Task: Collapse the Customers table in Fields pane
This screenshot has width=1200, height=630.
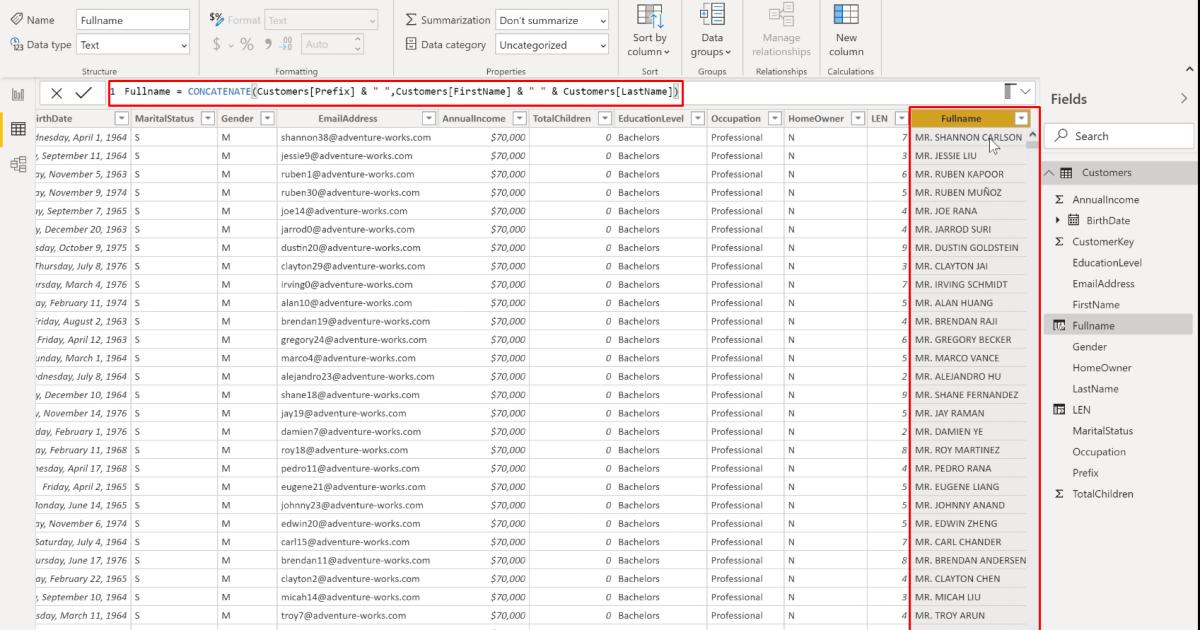Action: pyautogui.click(x=1050, y=172)
